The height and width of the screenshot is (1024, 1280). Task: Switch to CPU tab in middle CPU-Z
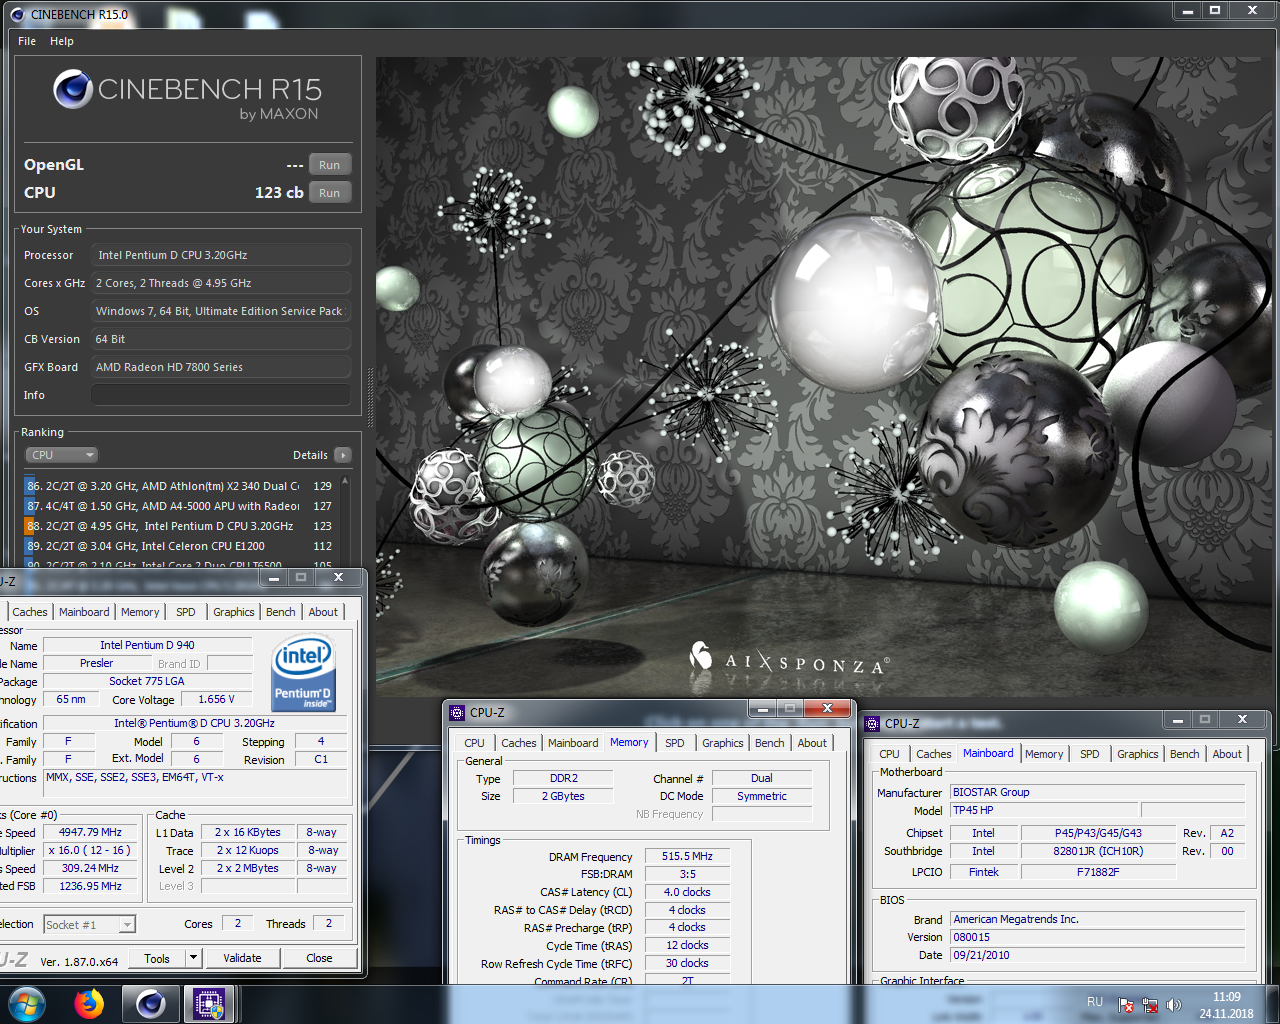tap(474, 743)
